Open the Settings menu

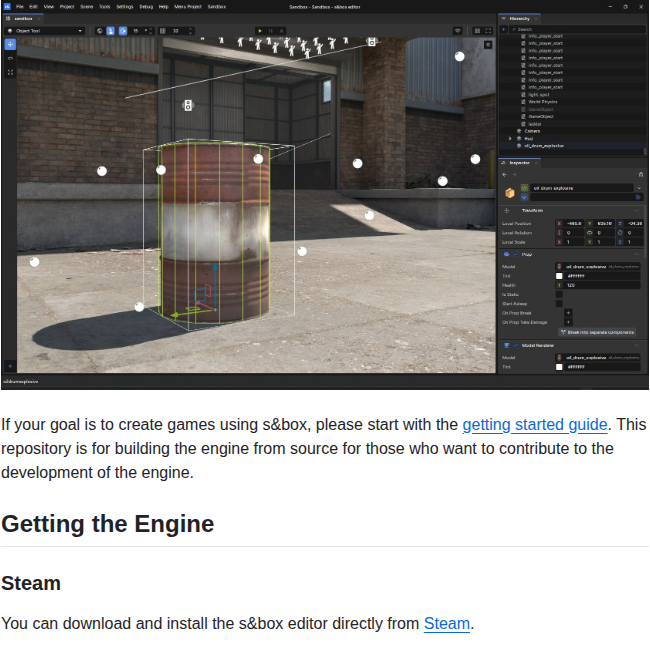[x=124, y=7]
